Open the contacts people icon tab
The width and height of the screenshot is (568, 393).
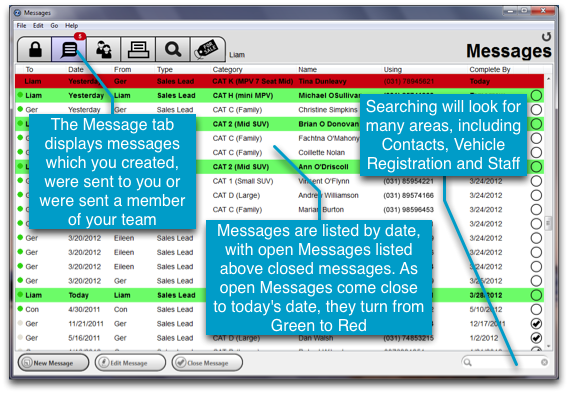tap(104, 49)
